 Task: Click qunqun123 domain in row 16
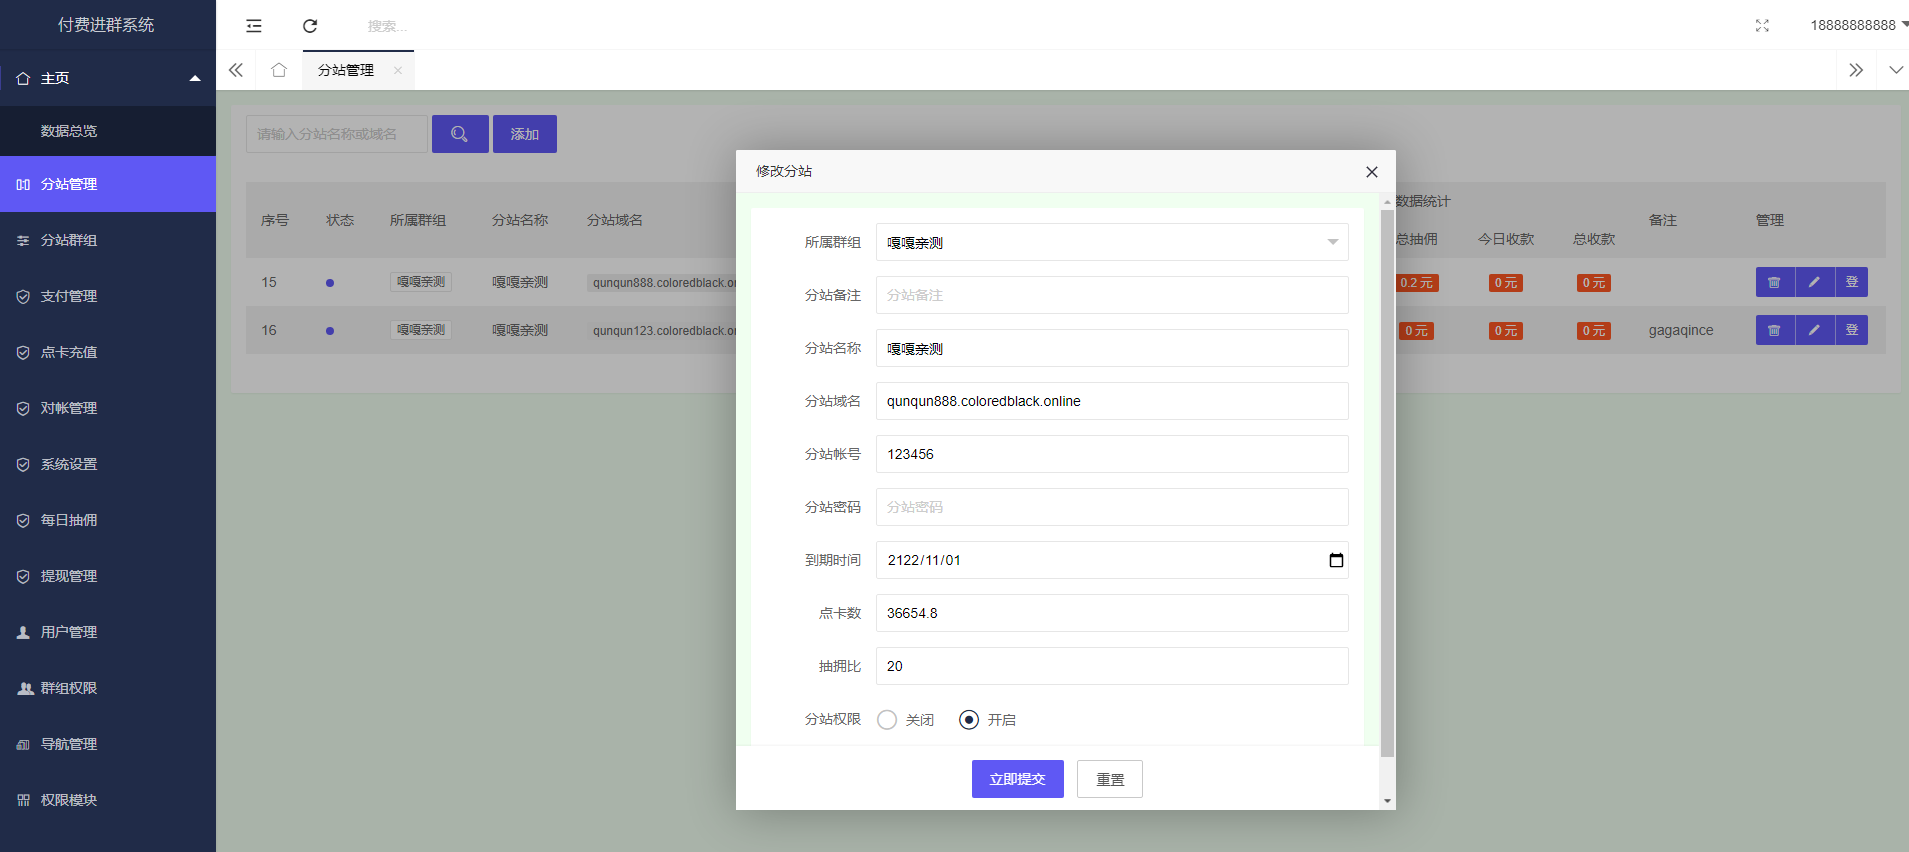click(664, 331)
